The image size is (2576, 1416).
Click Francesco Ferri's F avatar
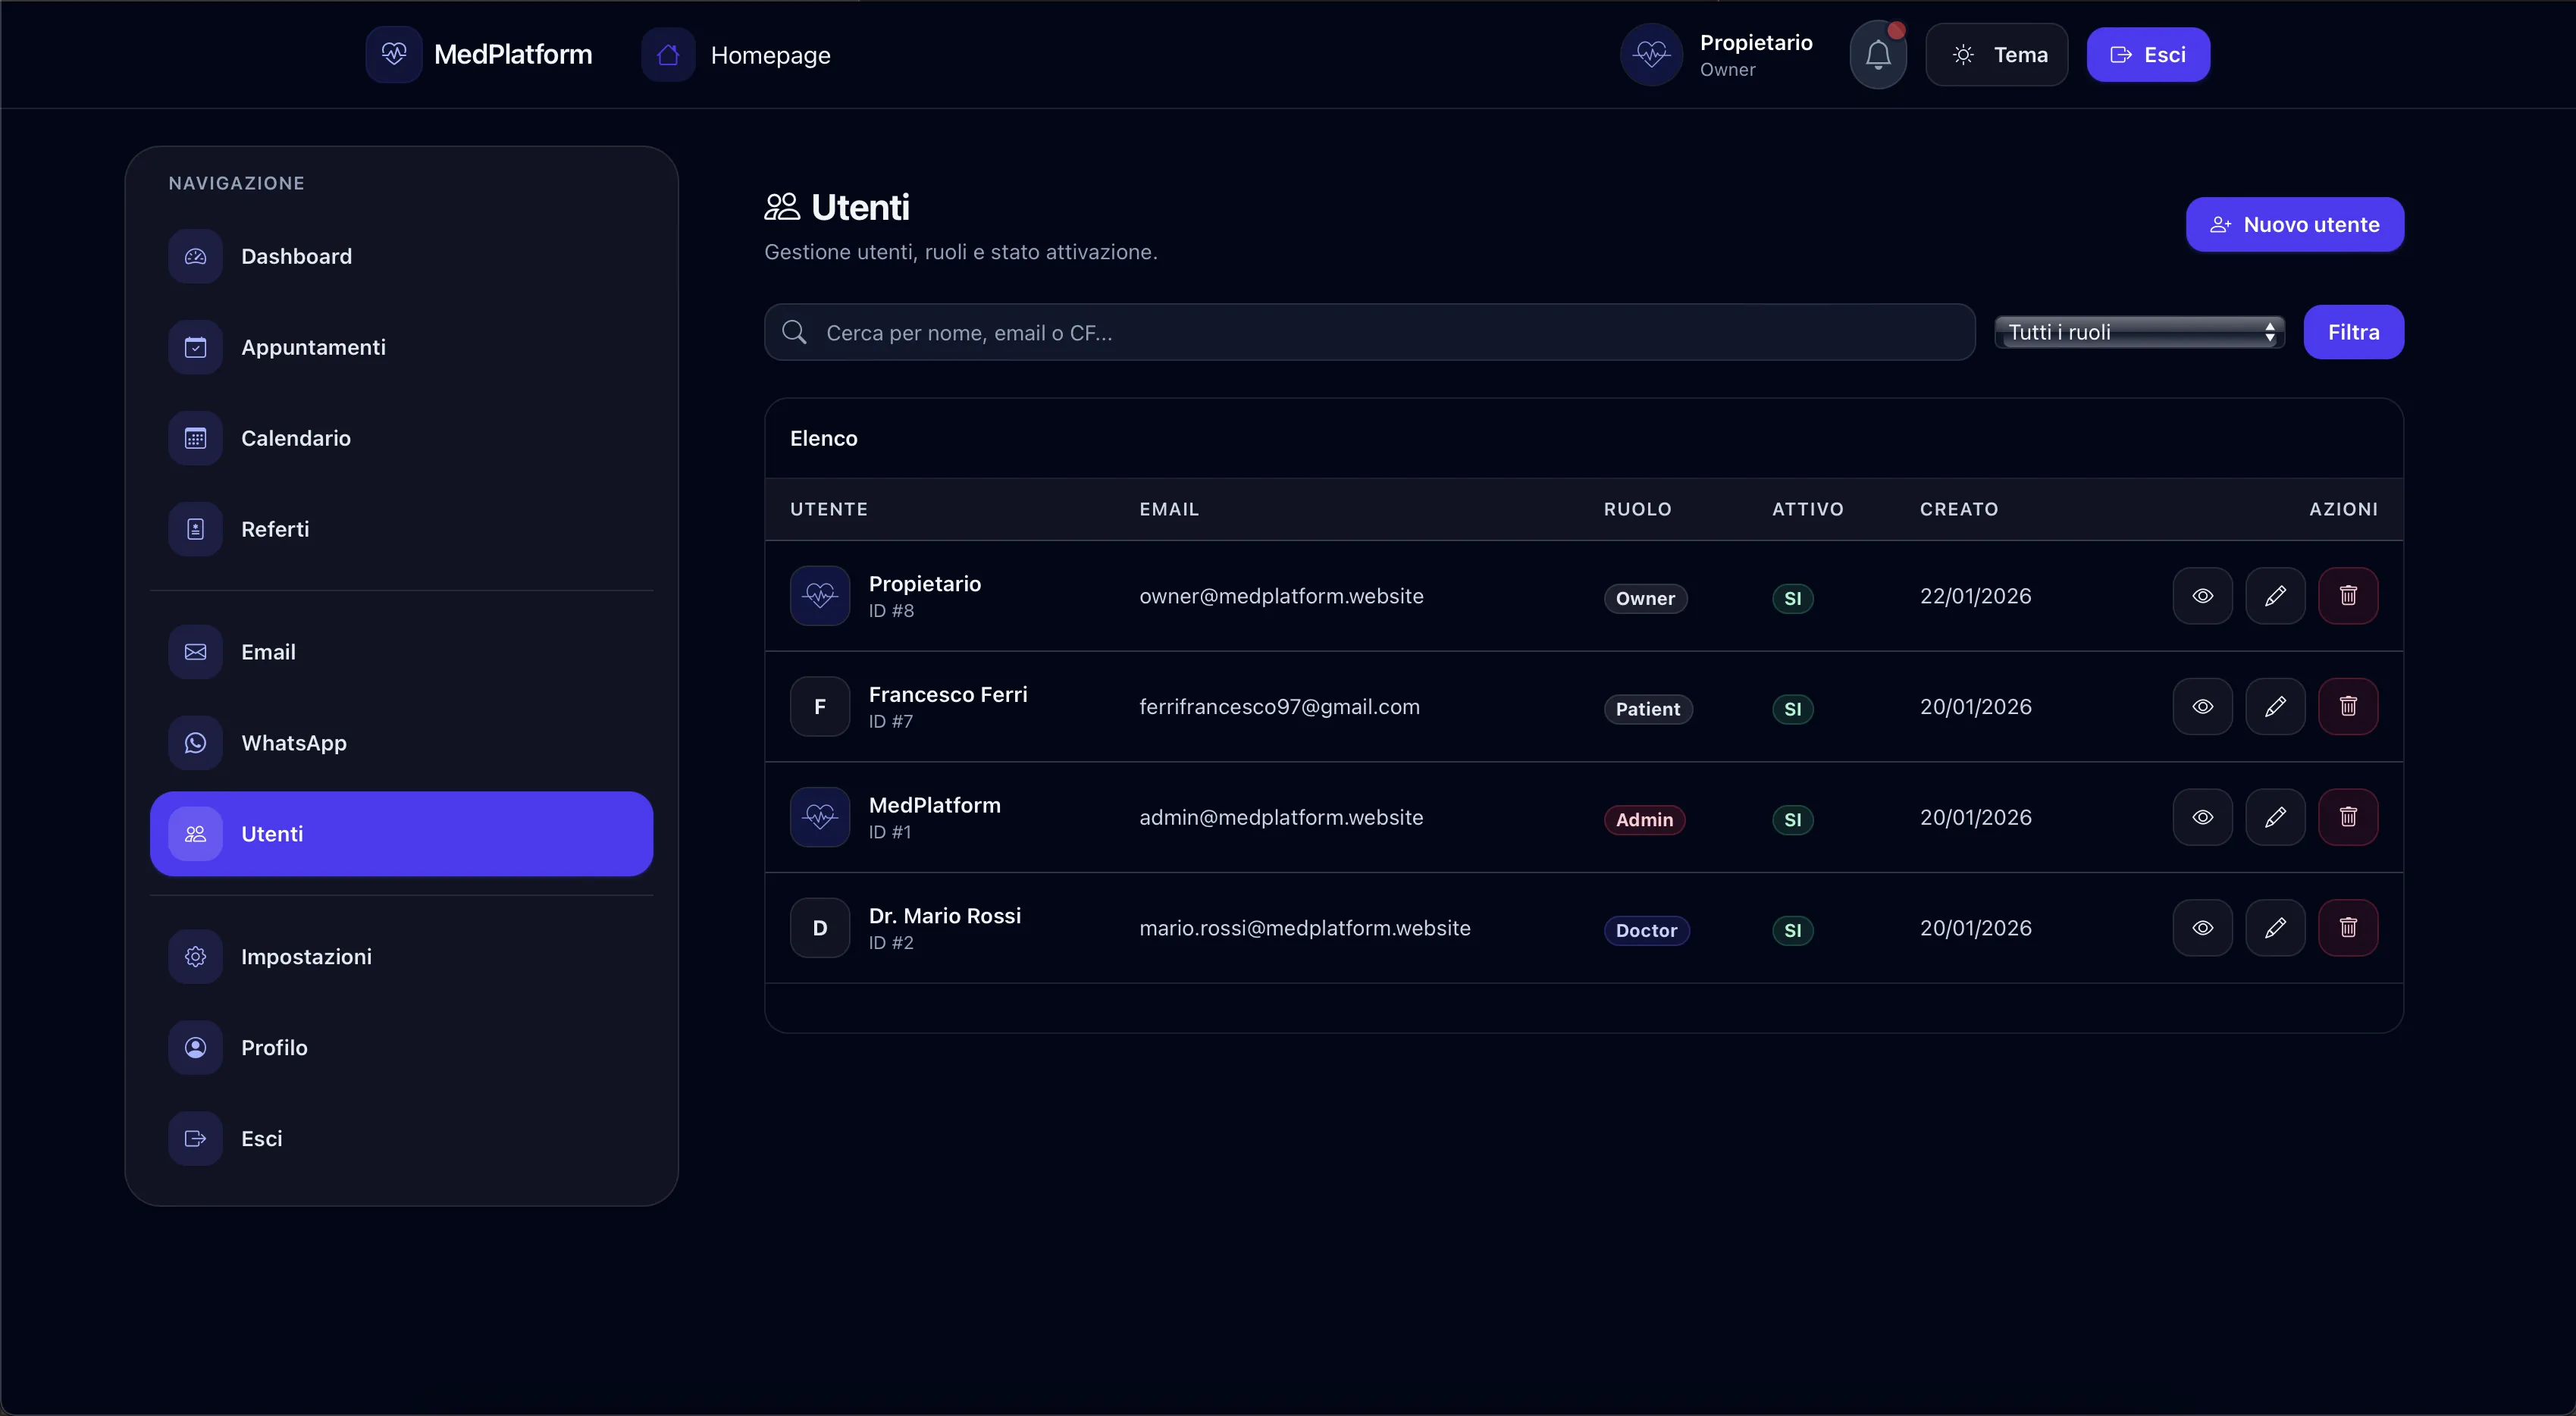(820, 707)
